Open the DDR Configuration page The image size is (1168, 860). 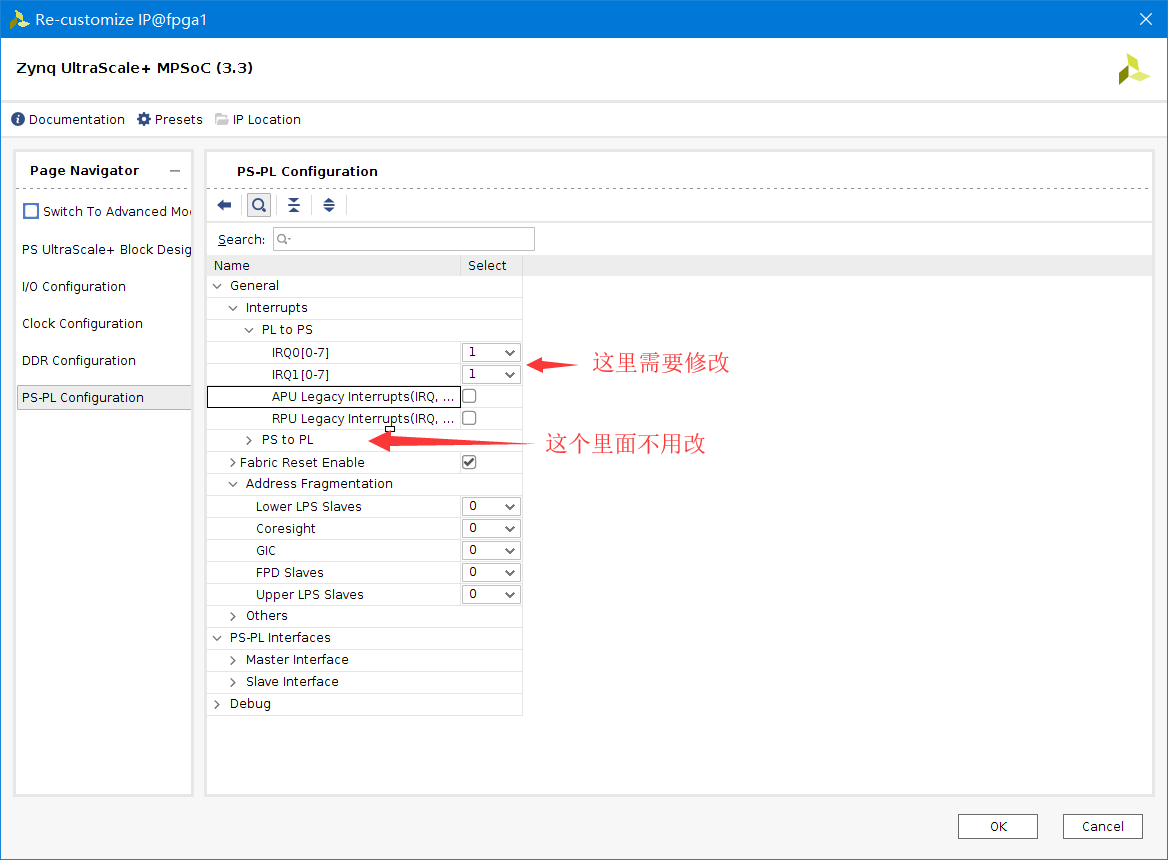78,360
